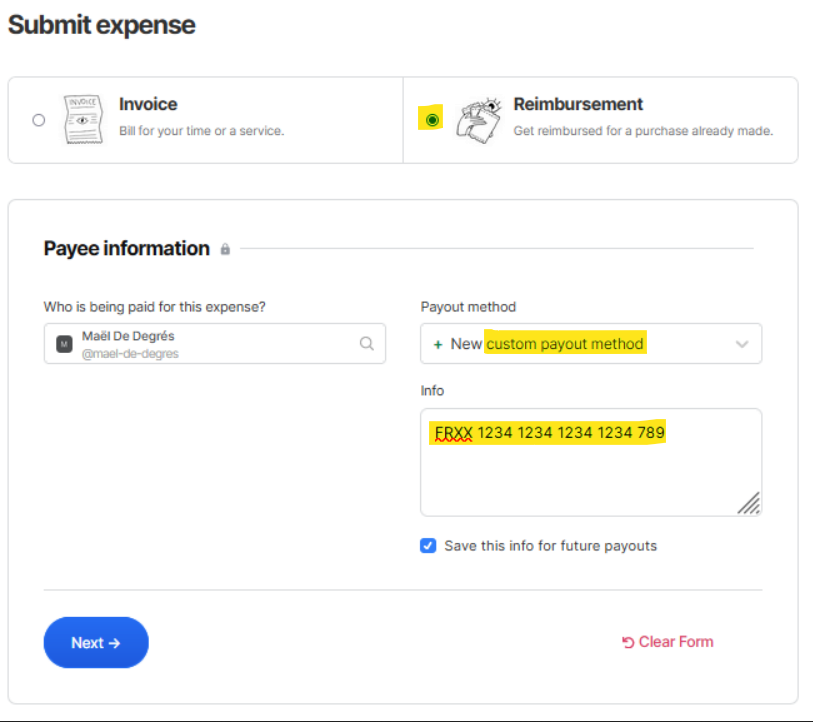Click the green plus icon in Payout method
This screenshot has width=813, height=722.
coord(437,344)
